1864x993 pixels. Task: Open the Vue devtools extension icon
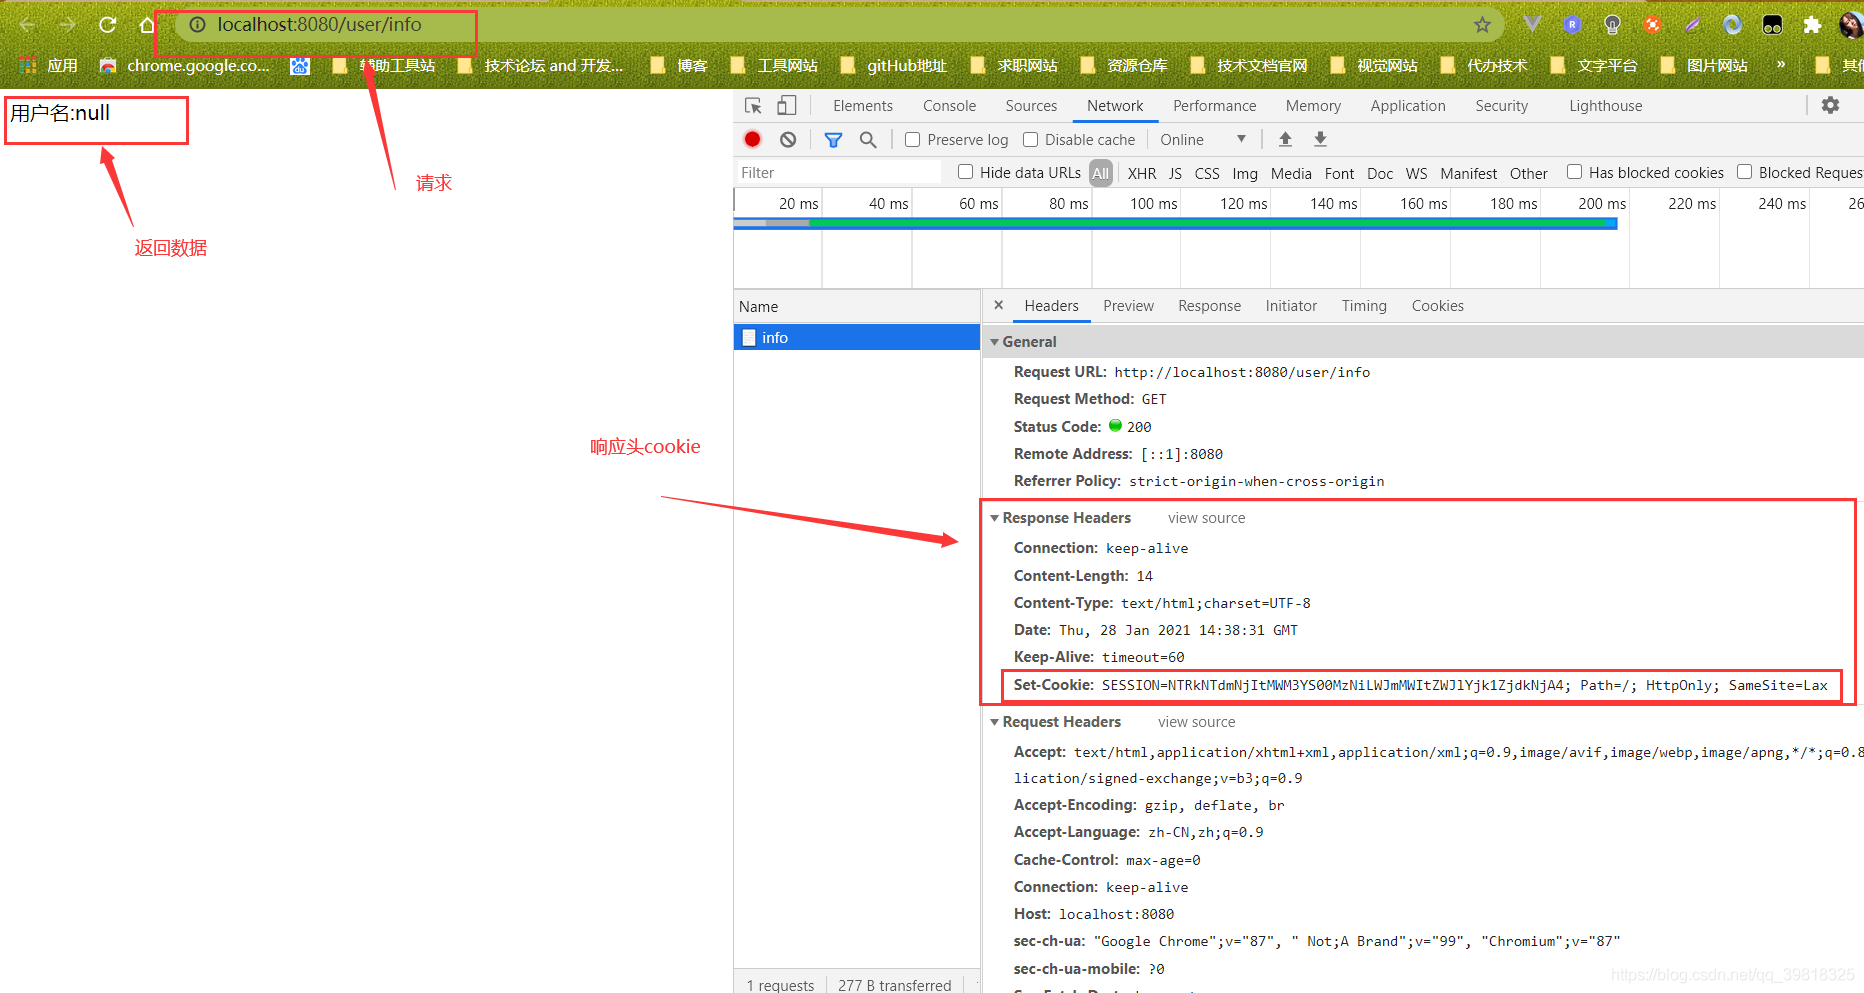tap(1532, 24)
